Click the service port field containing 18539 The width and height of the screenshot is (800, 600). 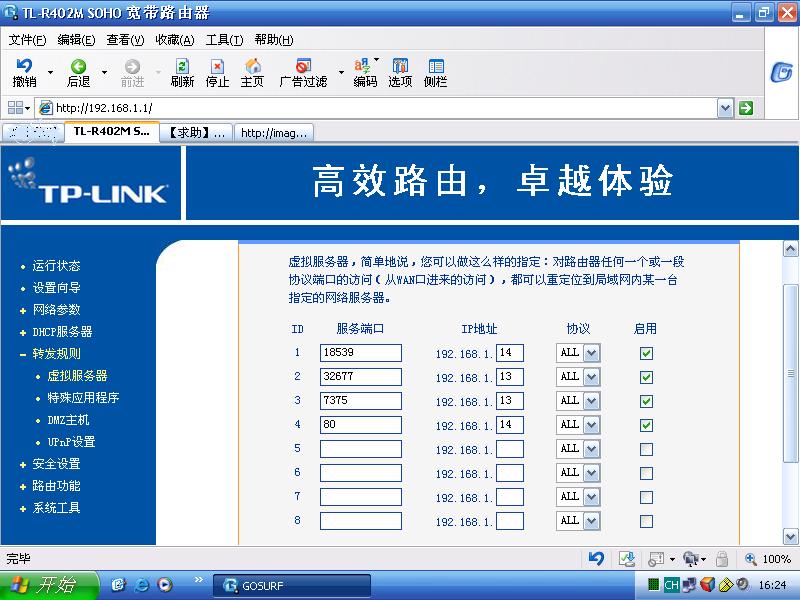361,353
